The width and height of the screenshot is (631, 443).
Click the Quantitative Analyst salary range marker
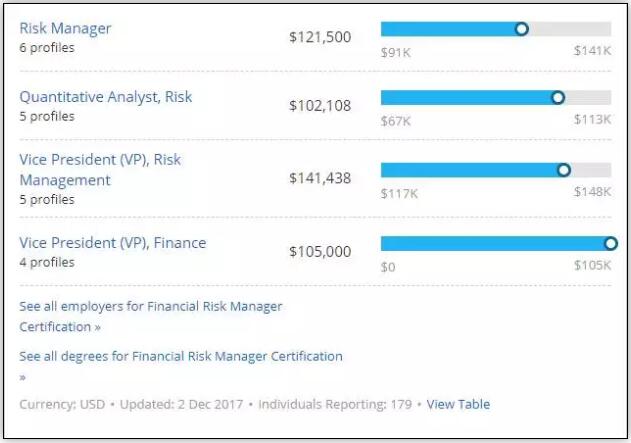click(x=558, y=97)
